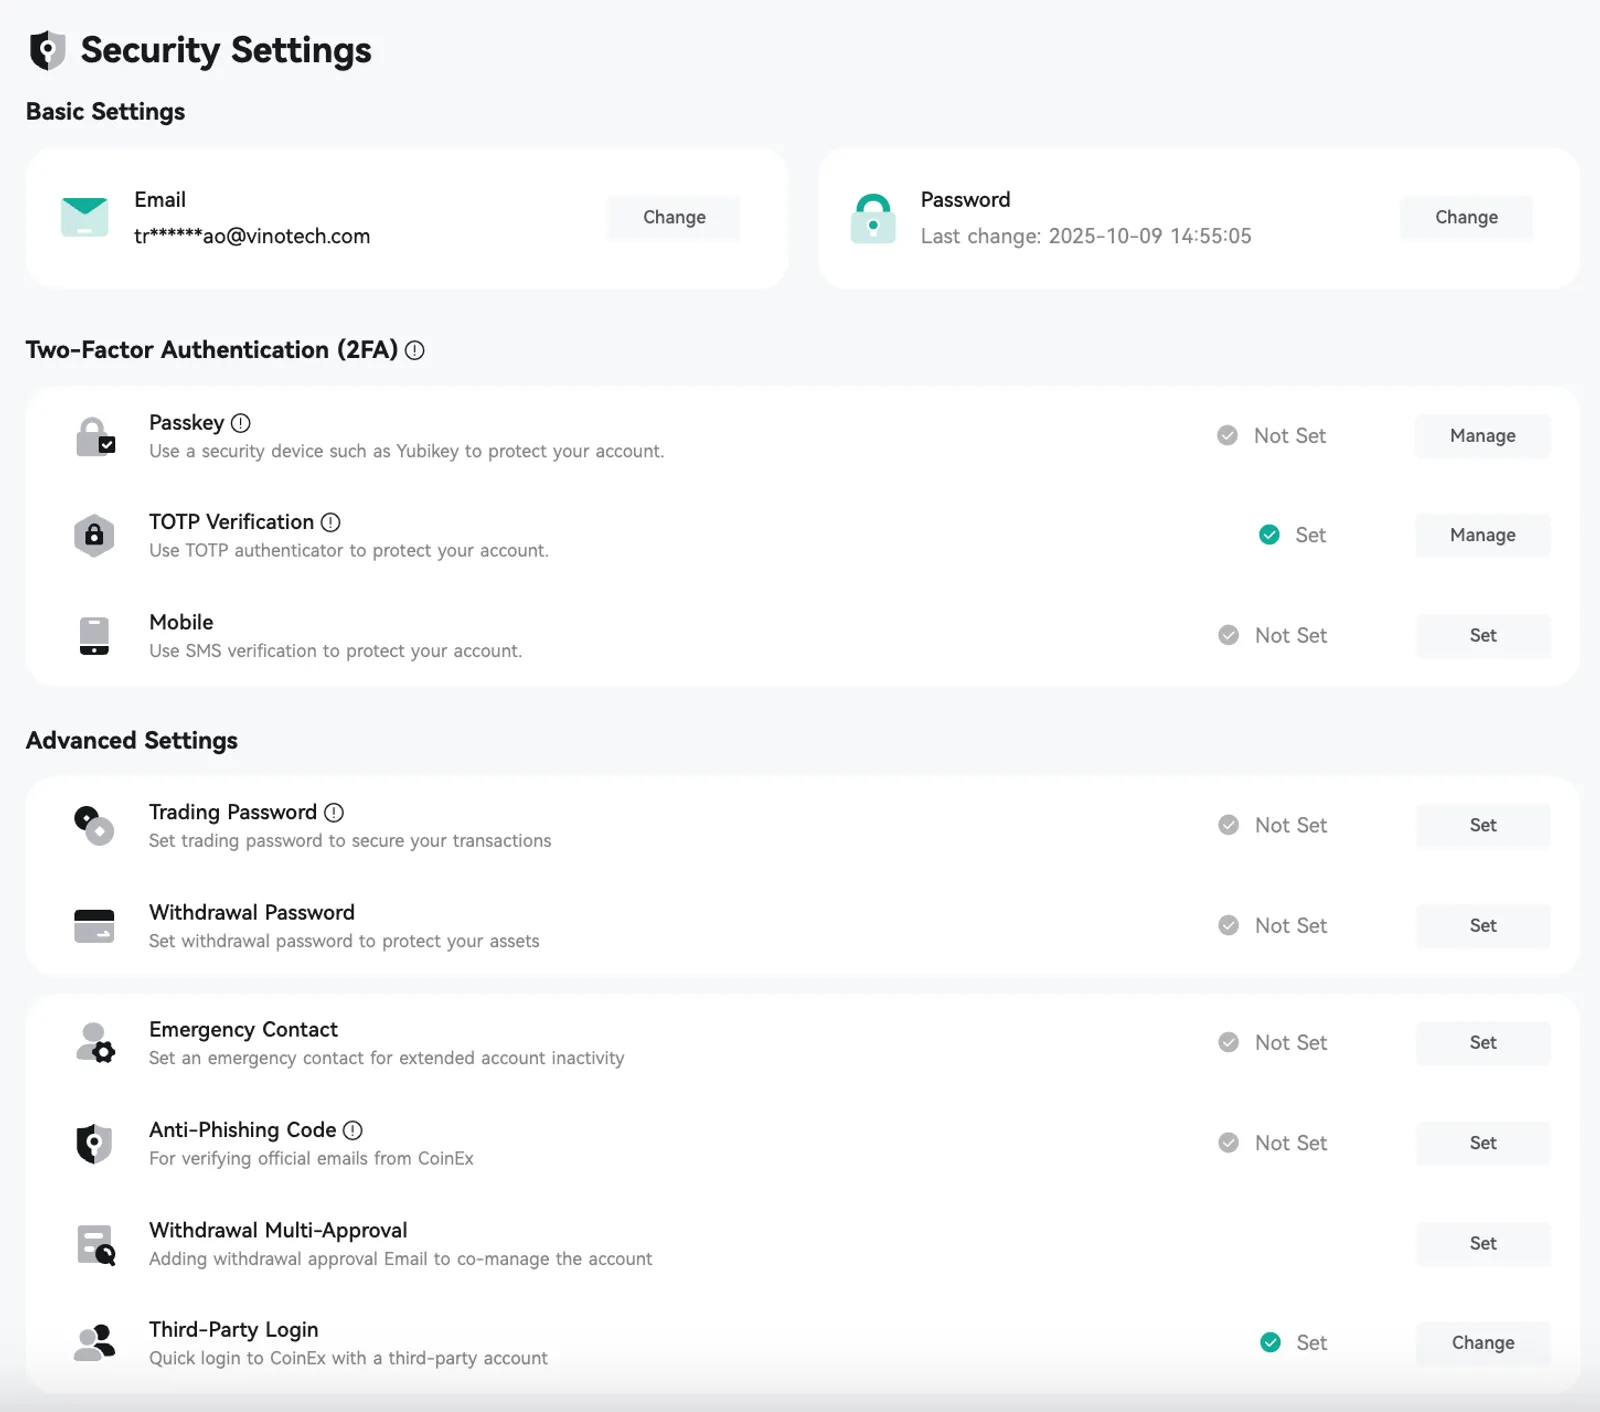Viewport: 1600px width, 1412px height.
Task: Set Withdrawal Multi-Approval
Action: pos(1483,1244)
